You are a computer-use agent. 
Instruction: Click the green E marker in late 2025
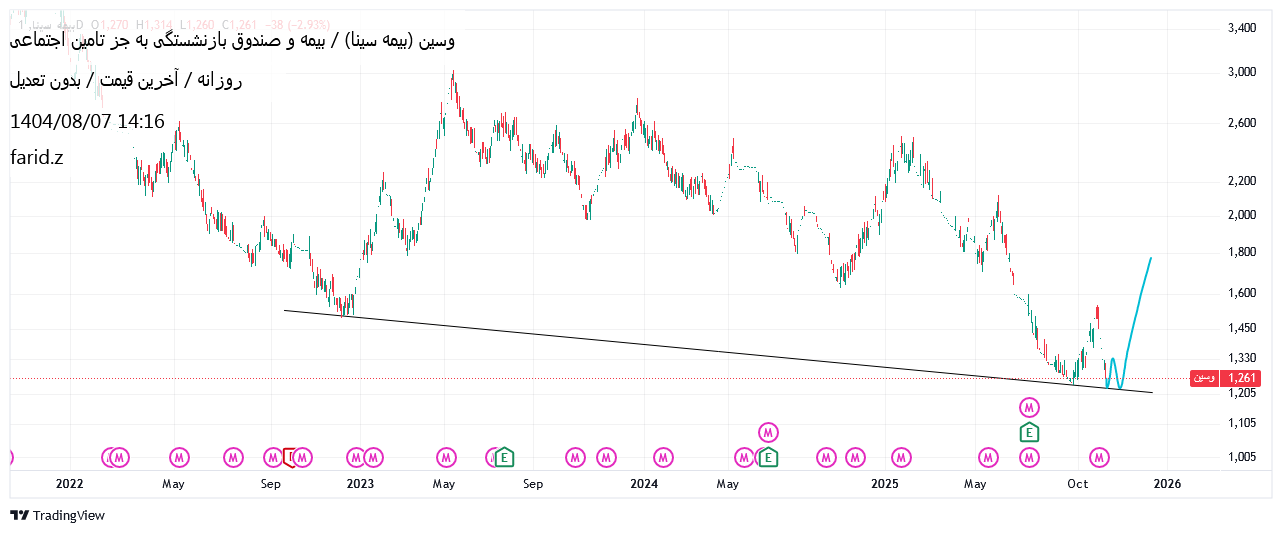pos(1029,432)
